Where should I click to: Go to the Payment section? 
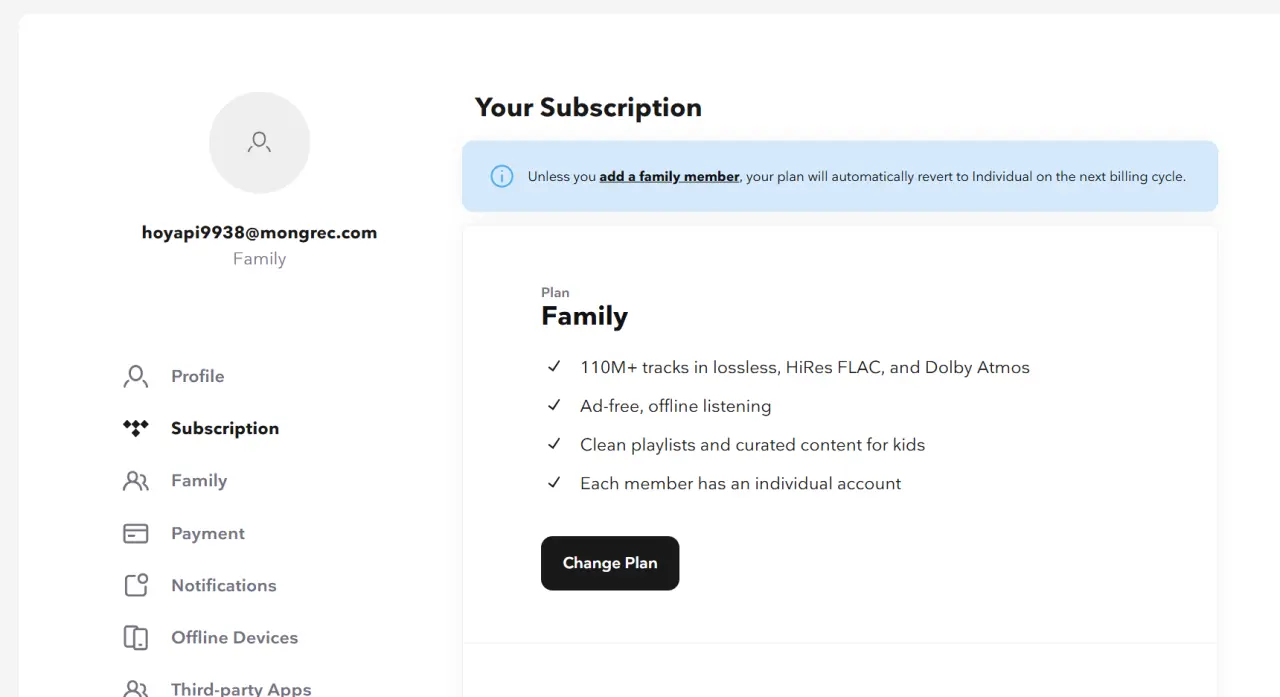pyautogui.click(x=208, y=533)
